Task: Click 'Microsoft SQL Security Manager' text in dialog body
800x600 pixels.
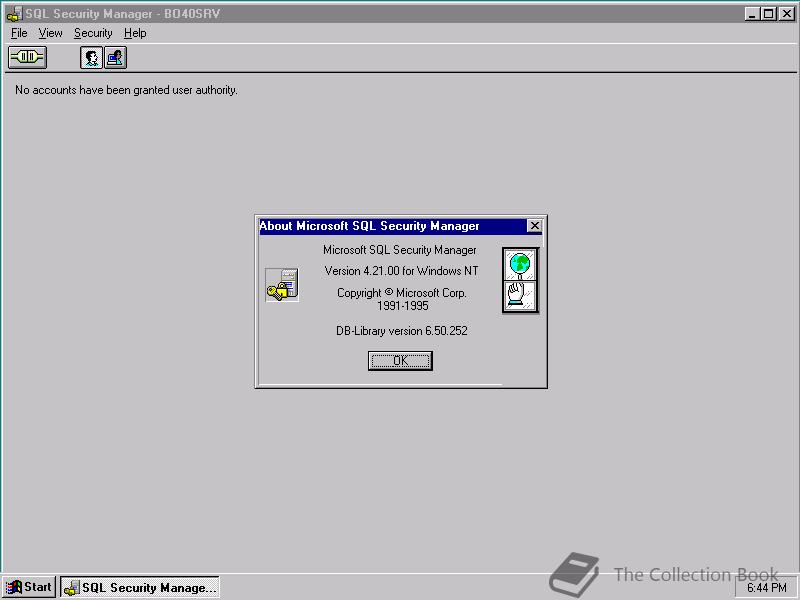Action: click(x=399, y=250)
